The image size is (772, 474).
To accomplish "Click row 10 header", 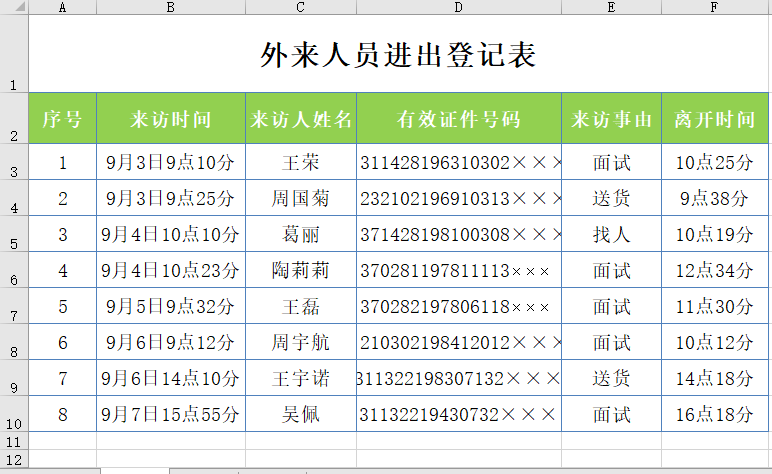I will 14,414.
